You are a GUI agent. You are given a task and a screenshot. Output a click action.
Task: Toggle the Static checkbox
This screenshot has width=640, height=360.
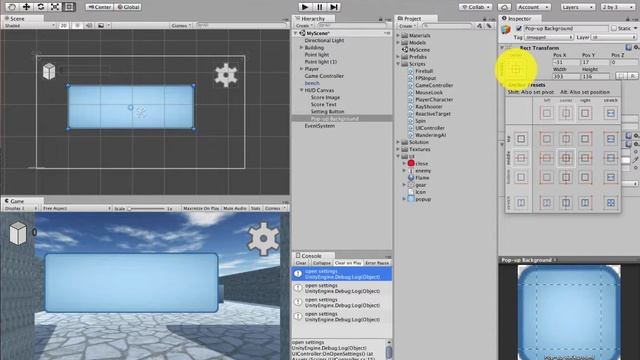[x=613, y=28]
